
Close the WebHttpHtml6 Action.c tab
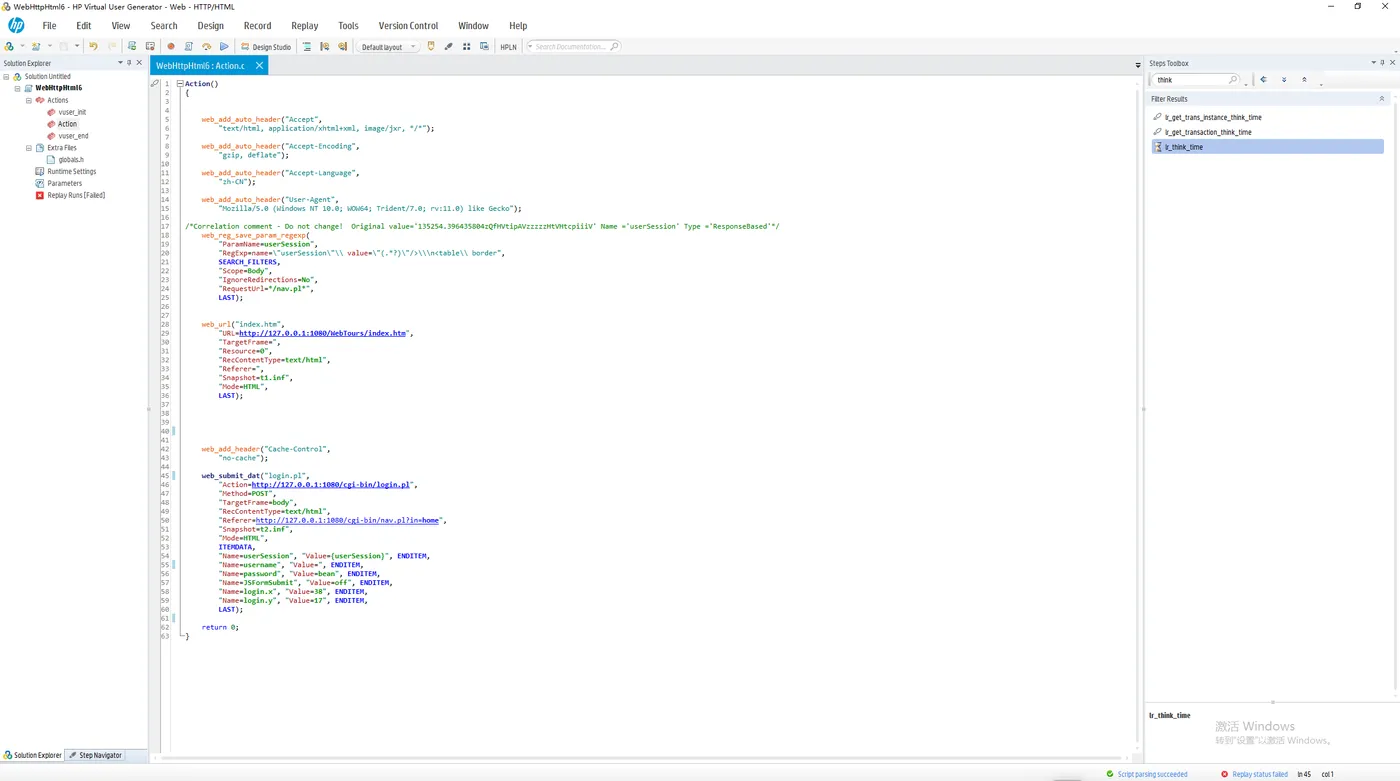tap(259, 65)
